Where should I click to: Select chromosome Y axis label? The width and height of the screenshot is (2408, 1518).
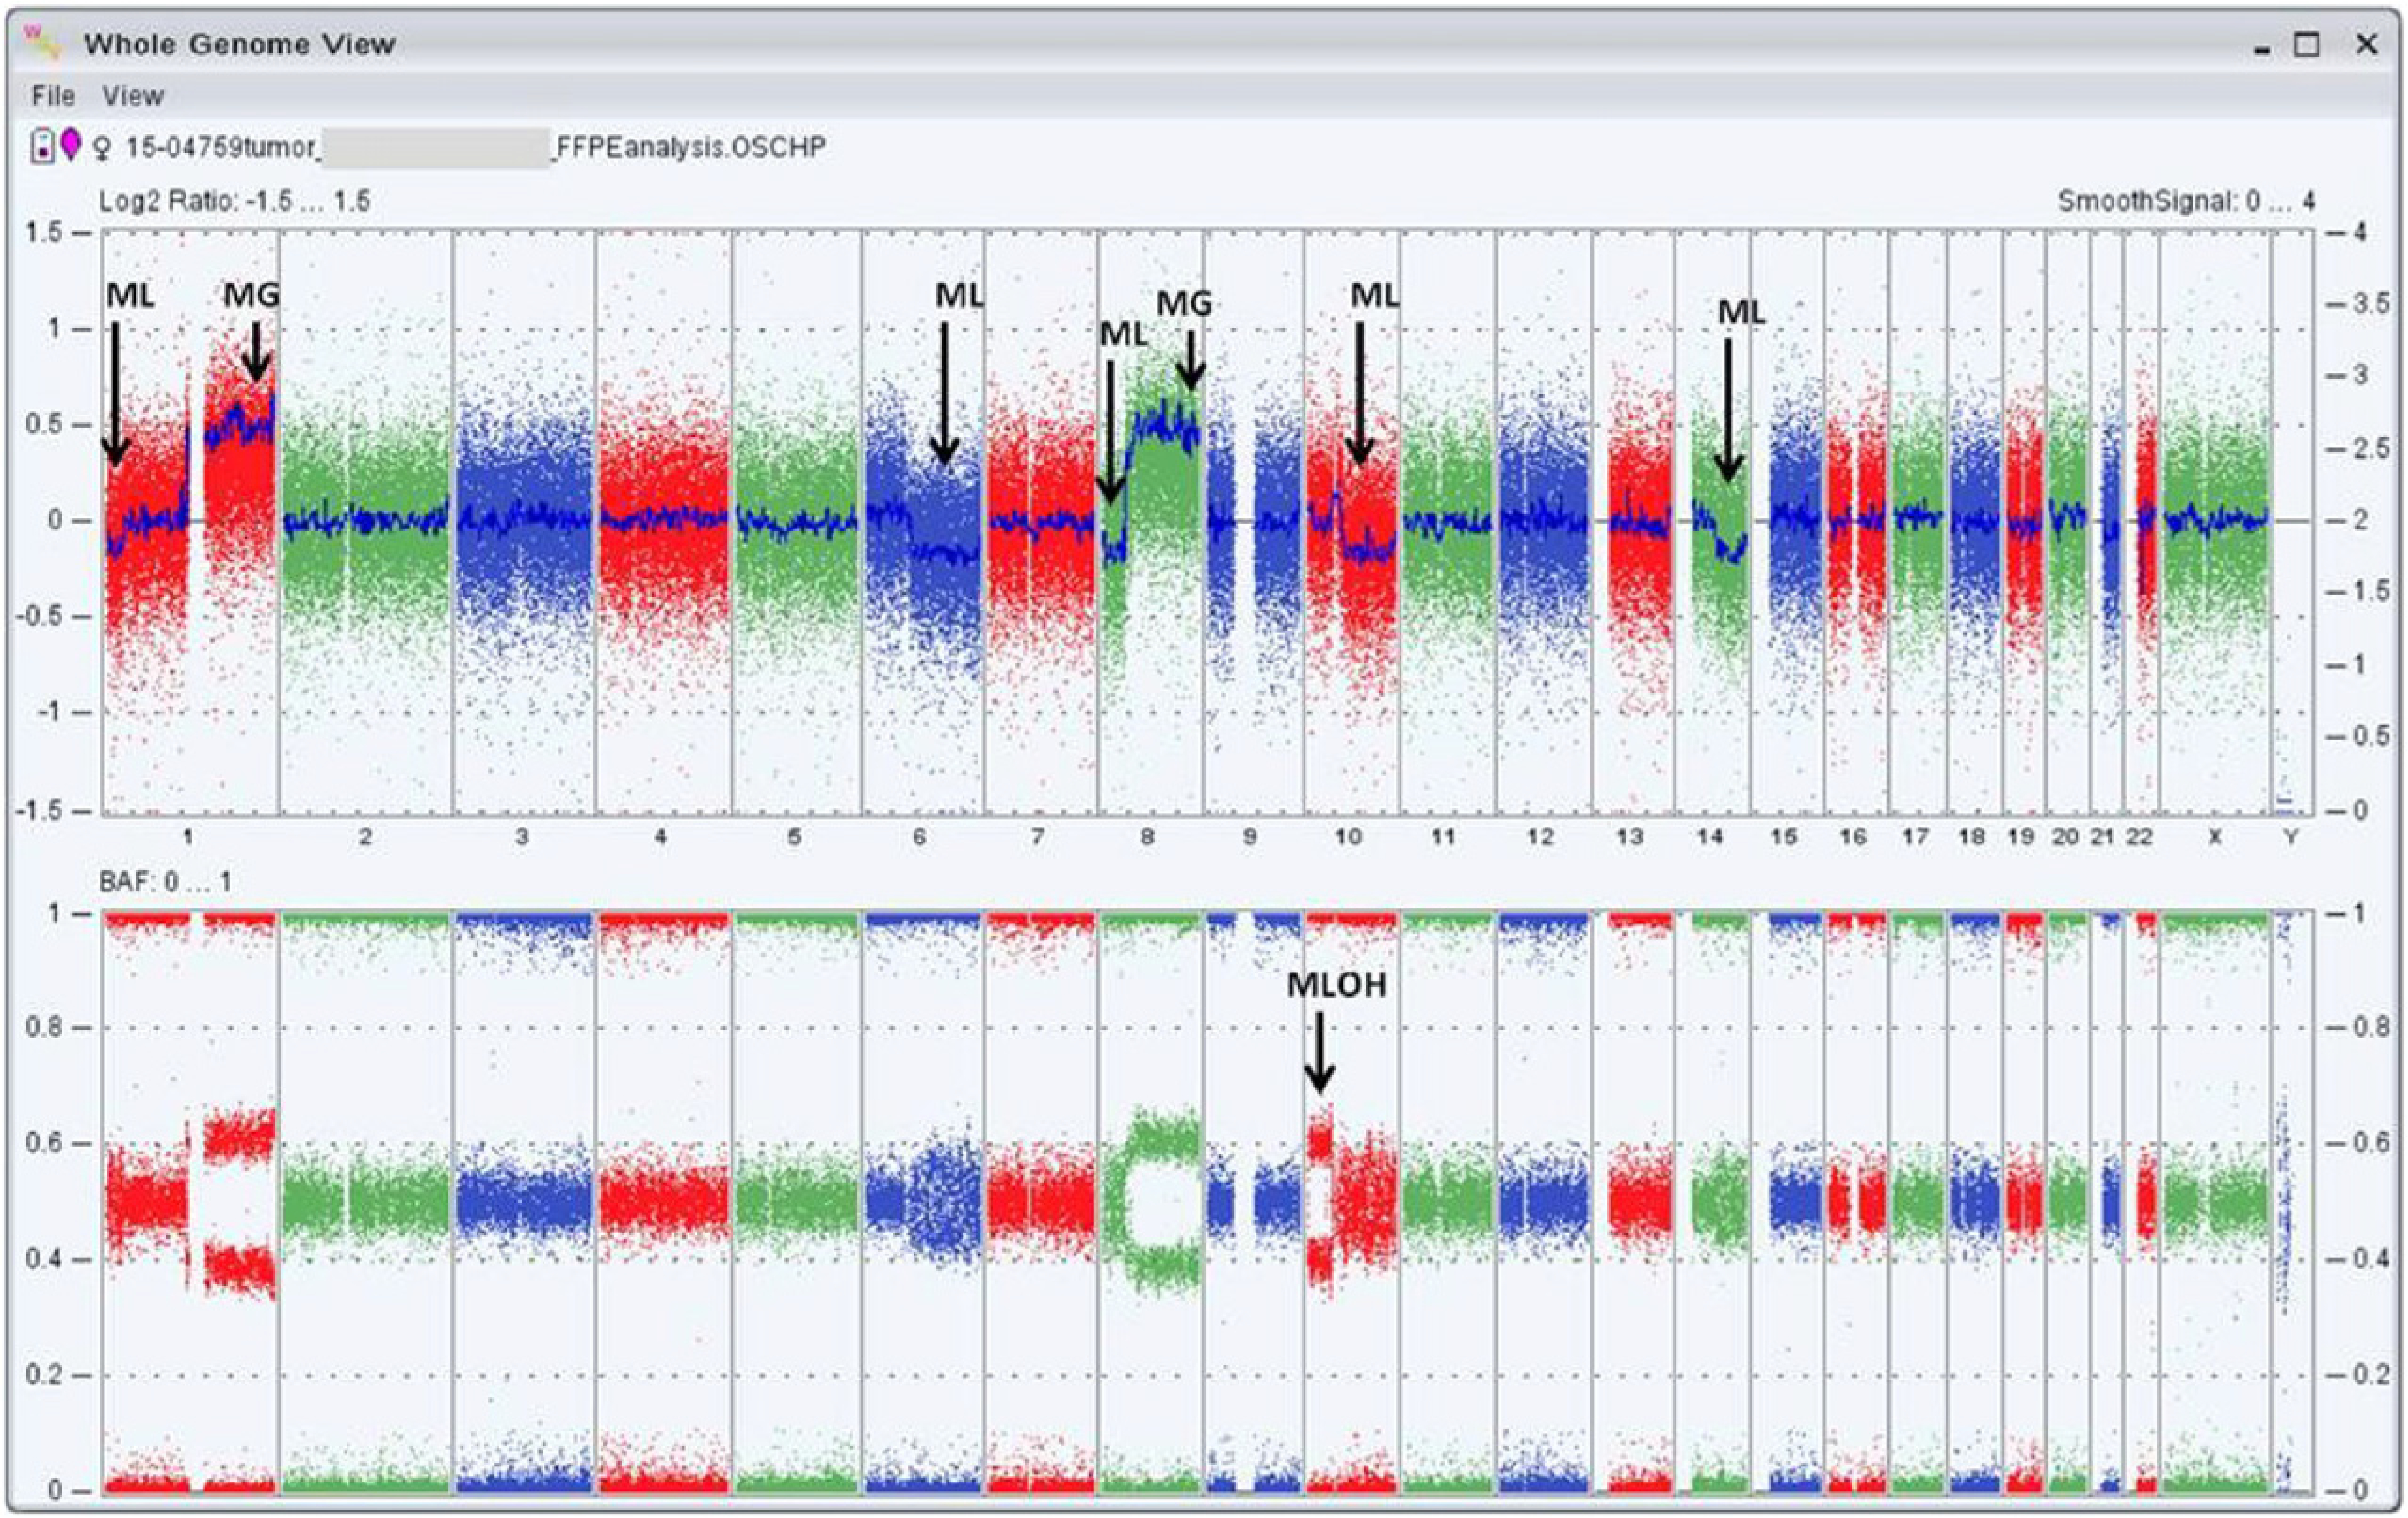click(2291, 837)
